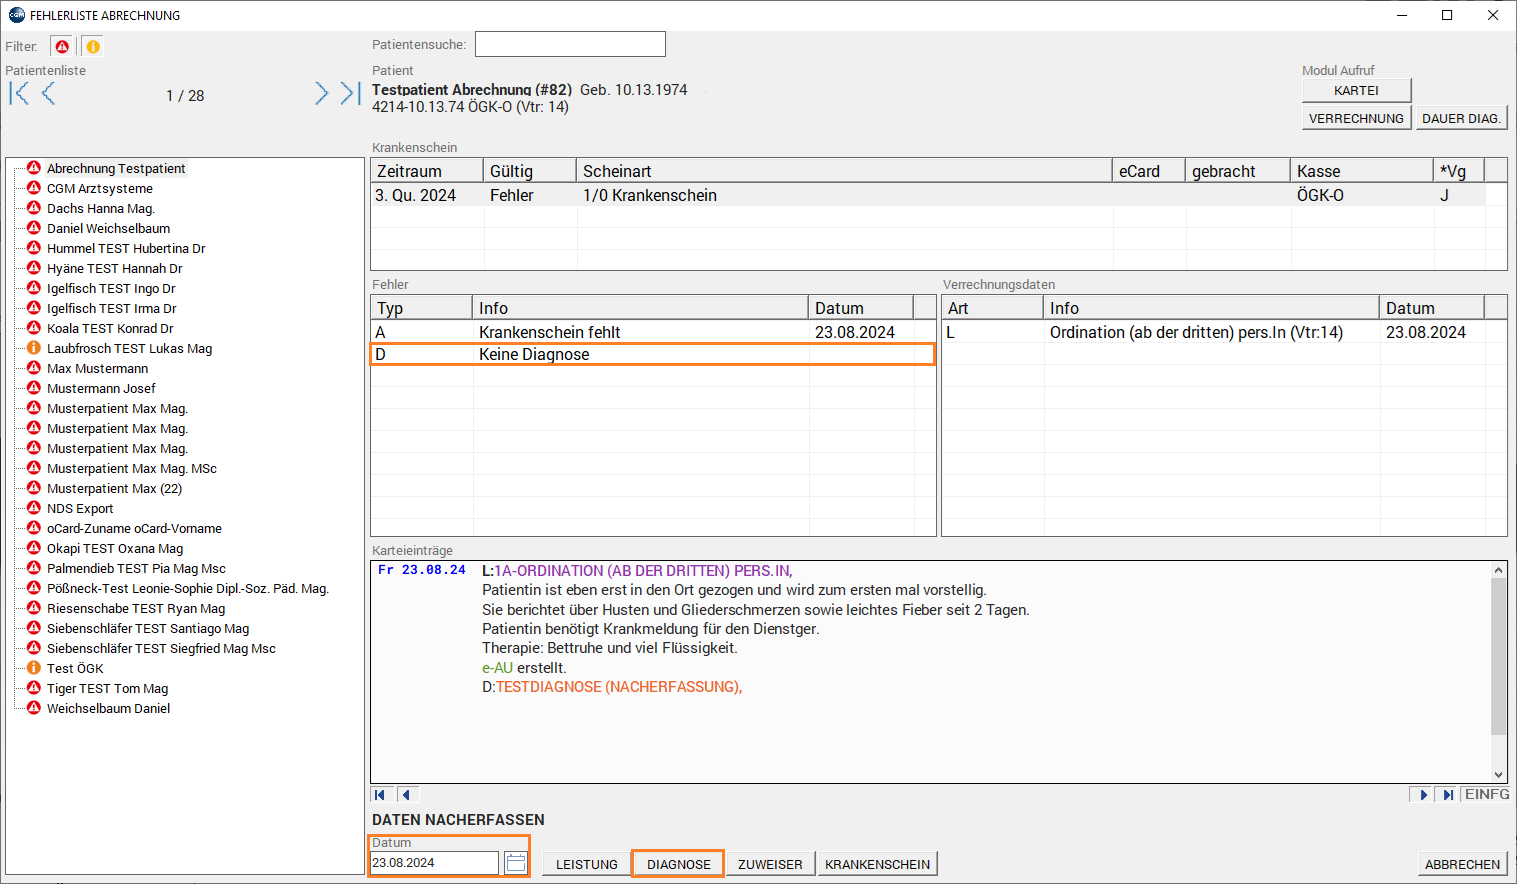Select the 'Keine Diagnose' error row
Screen dimensions: 1517x884
tap(652, 355)
